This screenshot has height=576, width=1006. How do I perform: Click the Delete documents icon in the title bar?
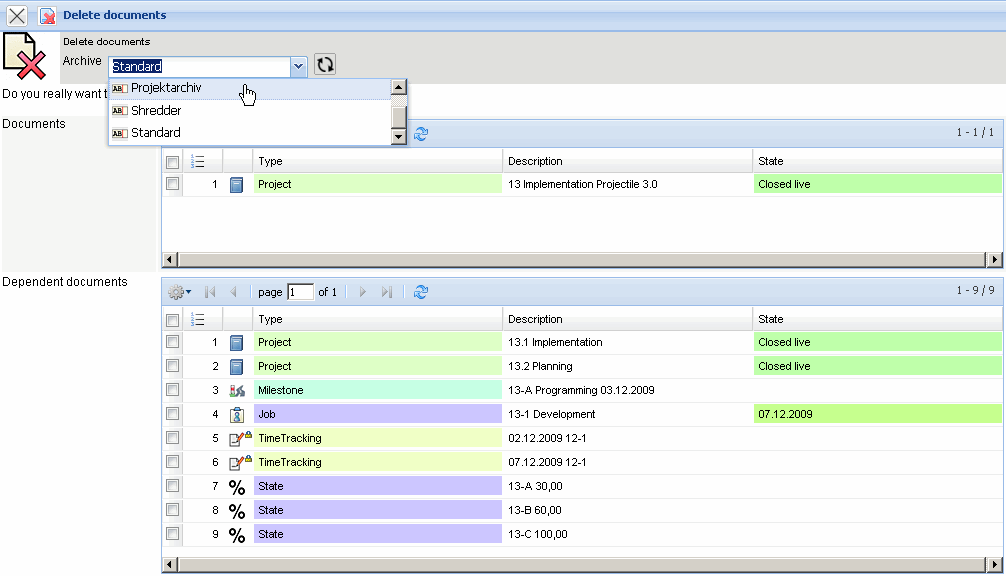[x=46, y=15]
